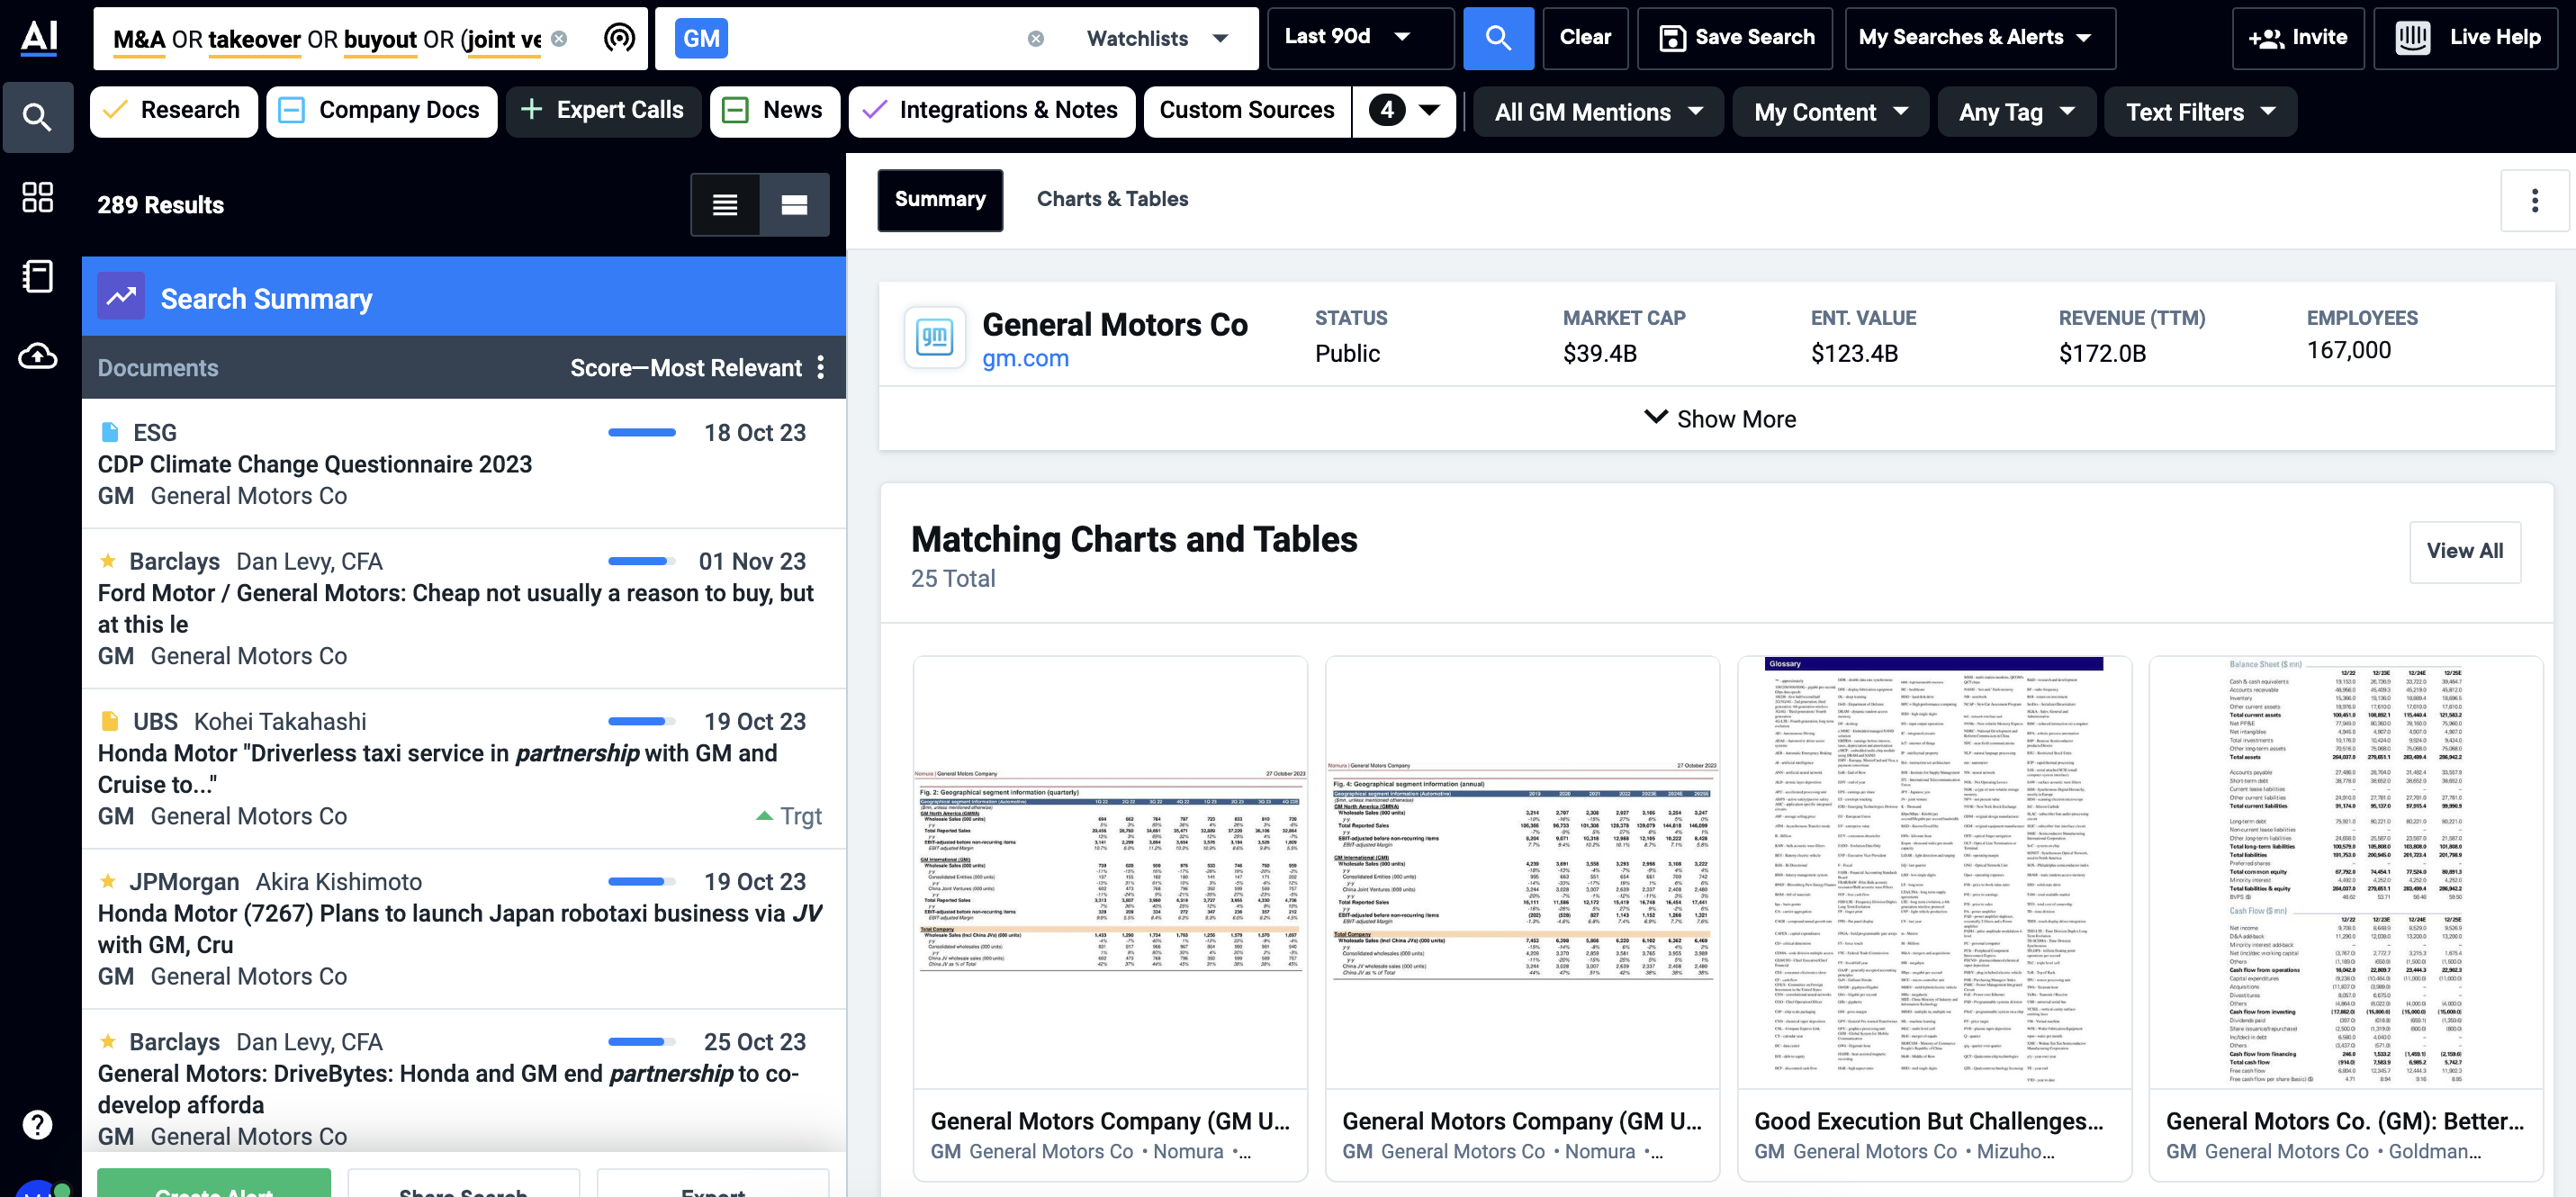Expand company details with Show More
The height and width of the screenshot is (1197, 2576).
(x=1719, y=419)
